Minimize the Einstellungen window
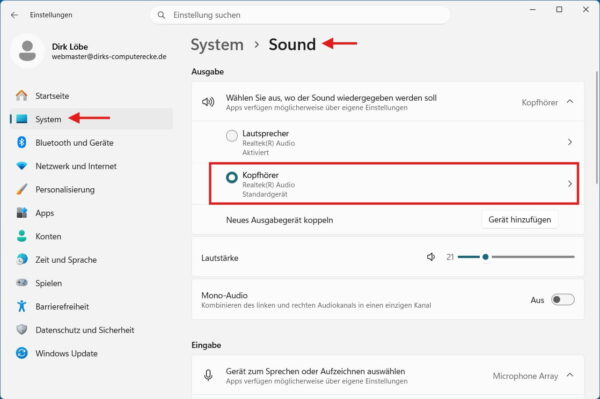 532,10
